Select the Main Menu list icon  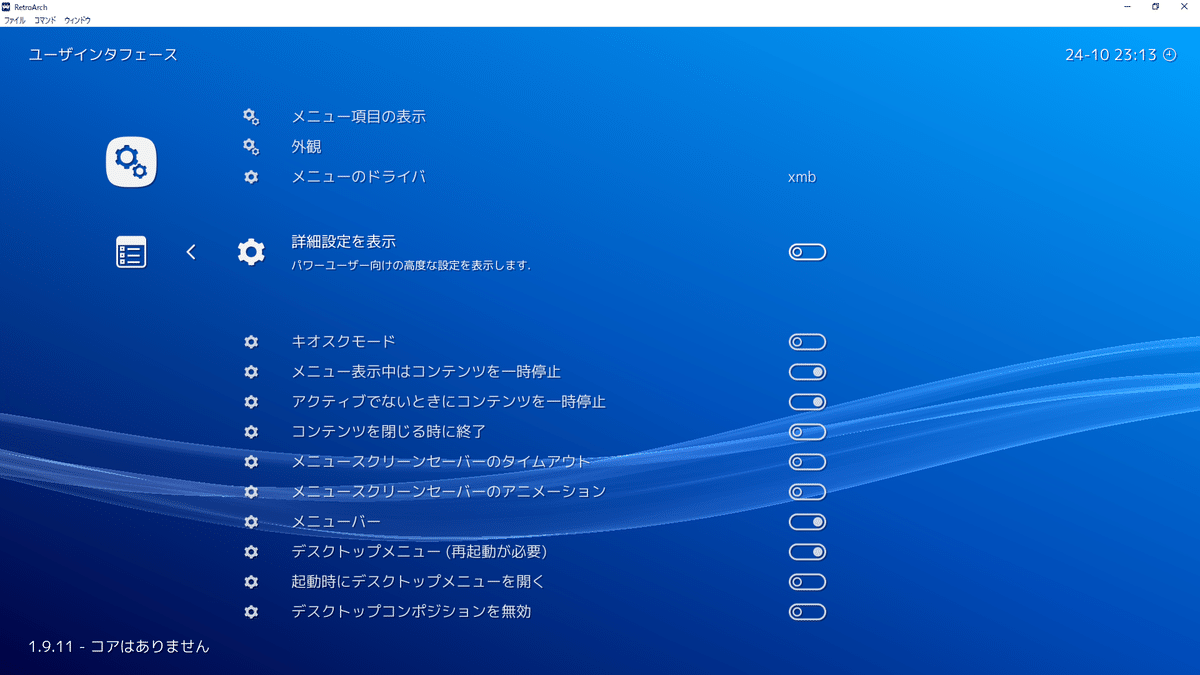pos(131,252)
